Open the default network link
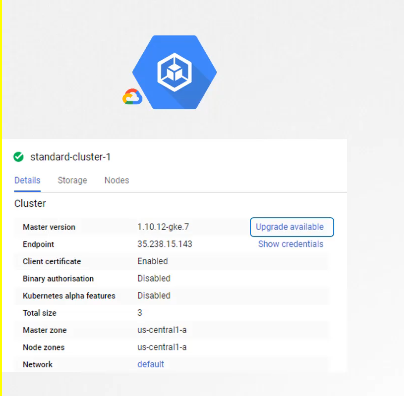 point(151,364)
